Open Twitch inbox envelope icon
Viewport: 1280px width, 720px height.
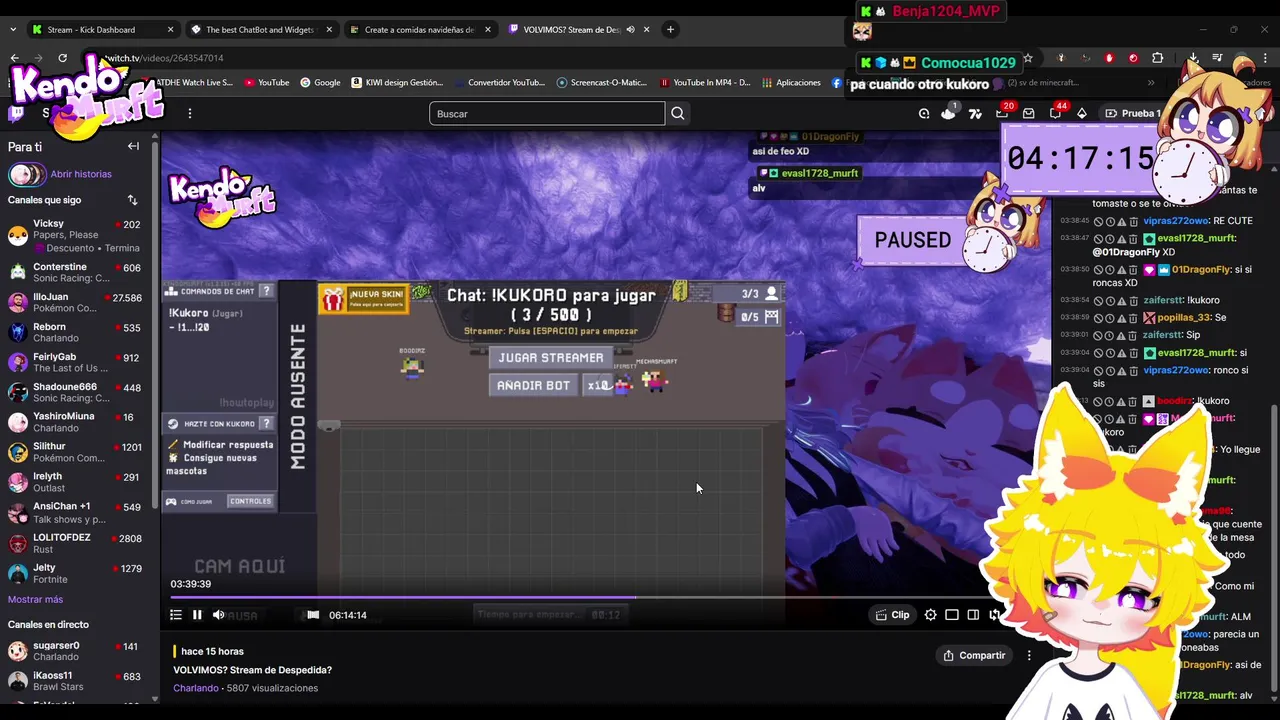[x=1028, y=113]
